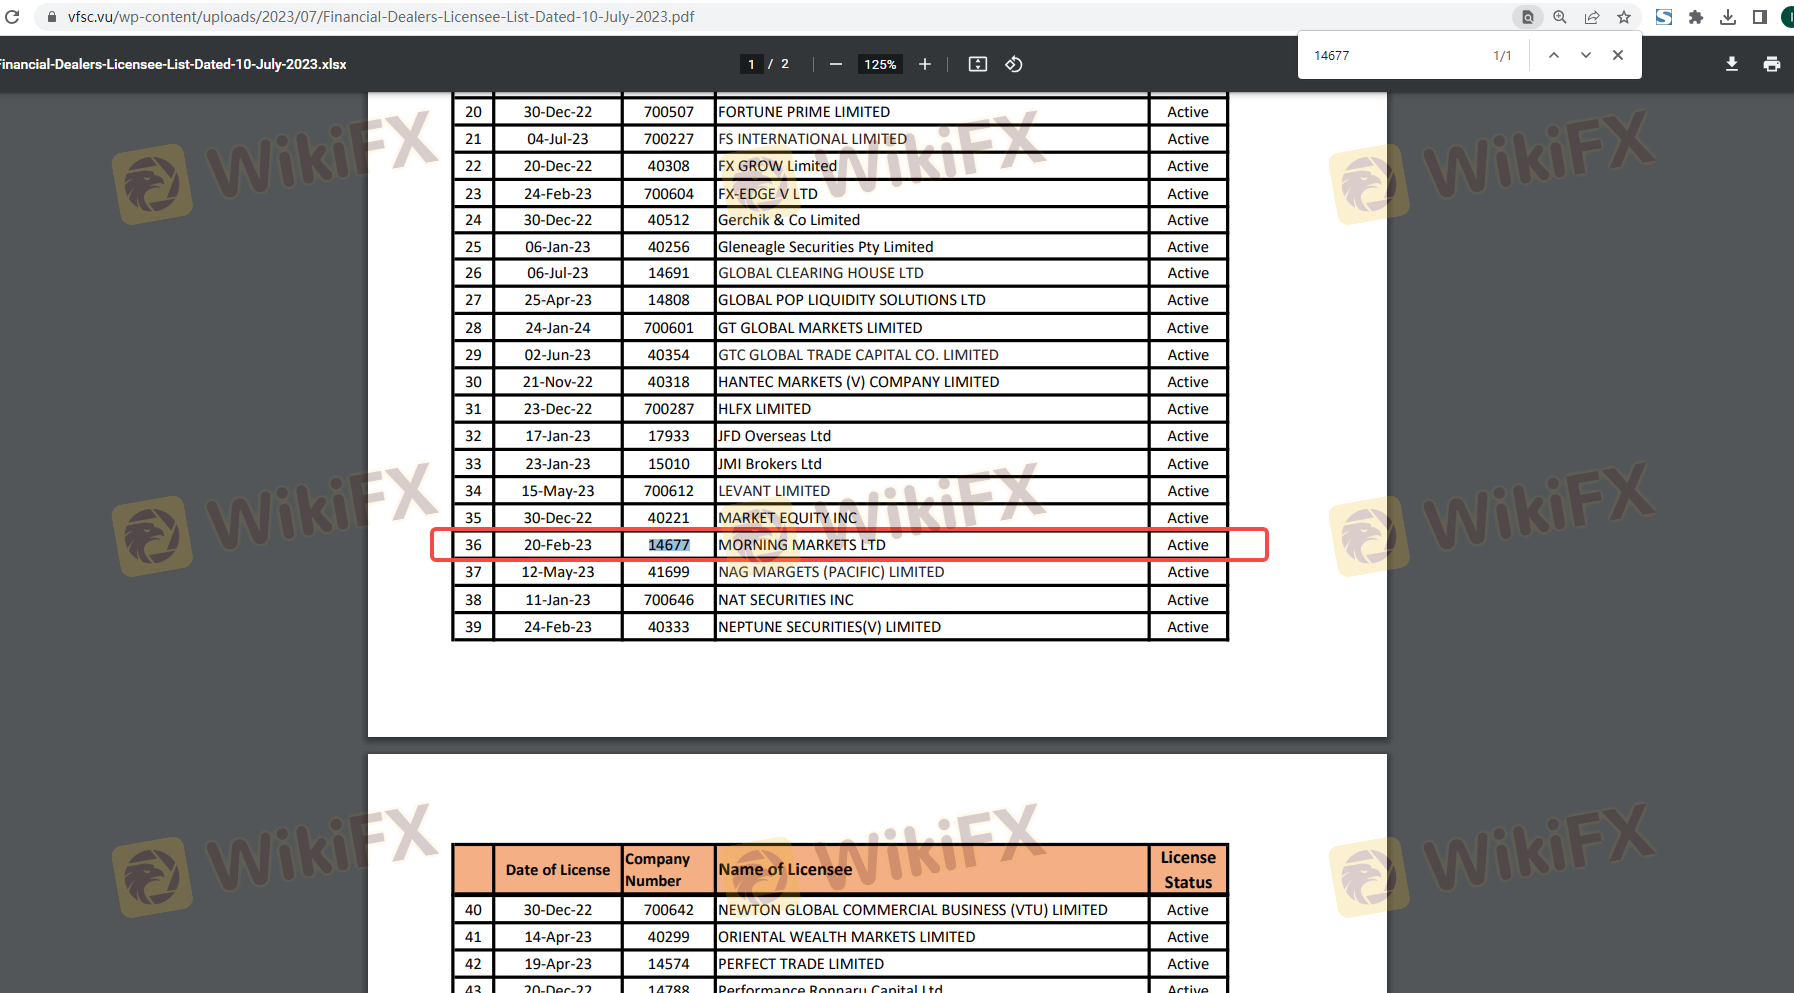The image size is (1794, 993).
Task: Reload the page in the browser
Action: click(x=13, y=17)
